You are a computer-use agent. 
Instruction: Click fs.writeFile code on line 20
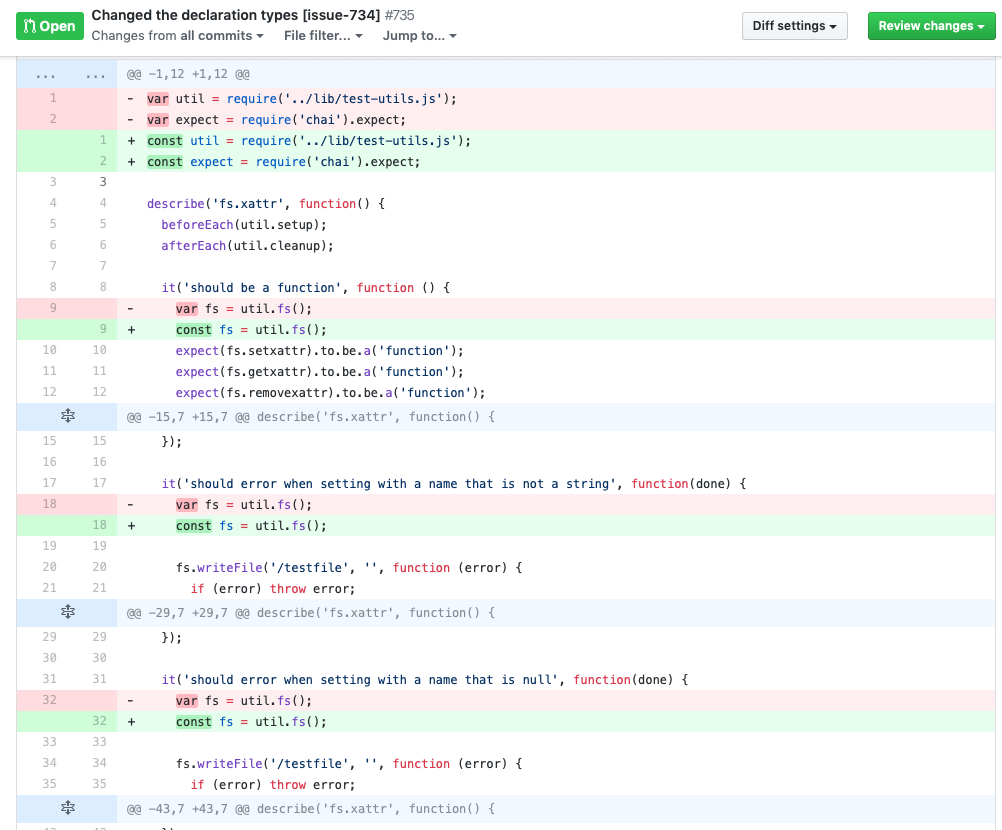tap(349, 567)
